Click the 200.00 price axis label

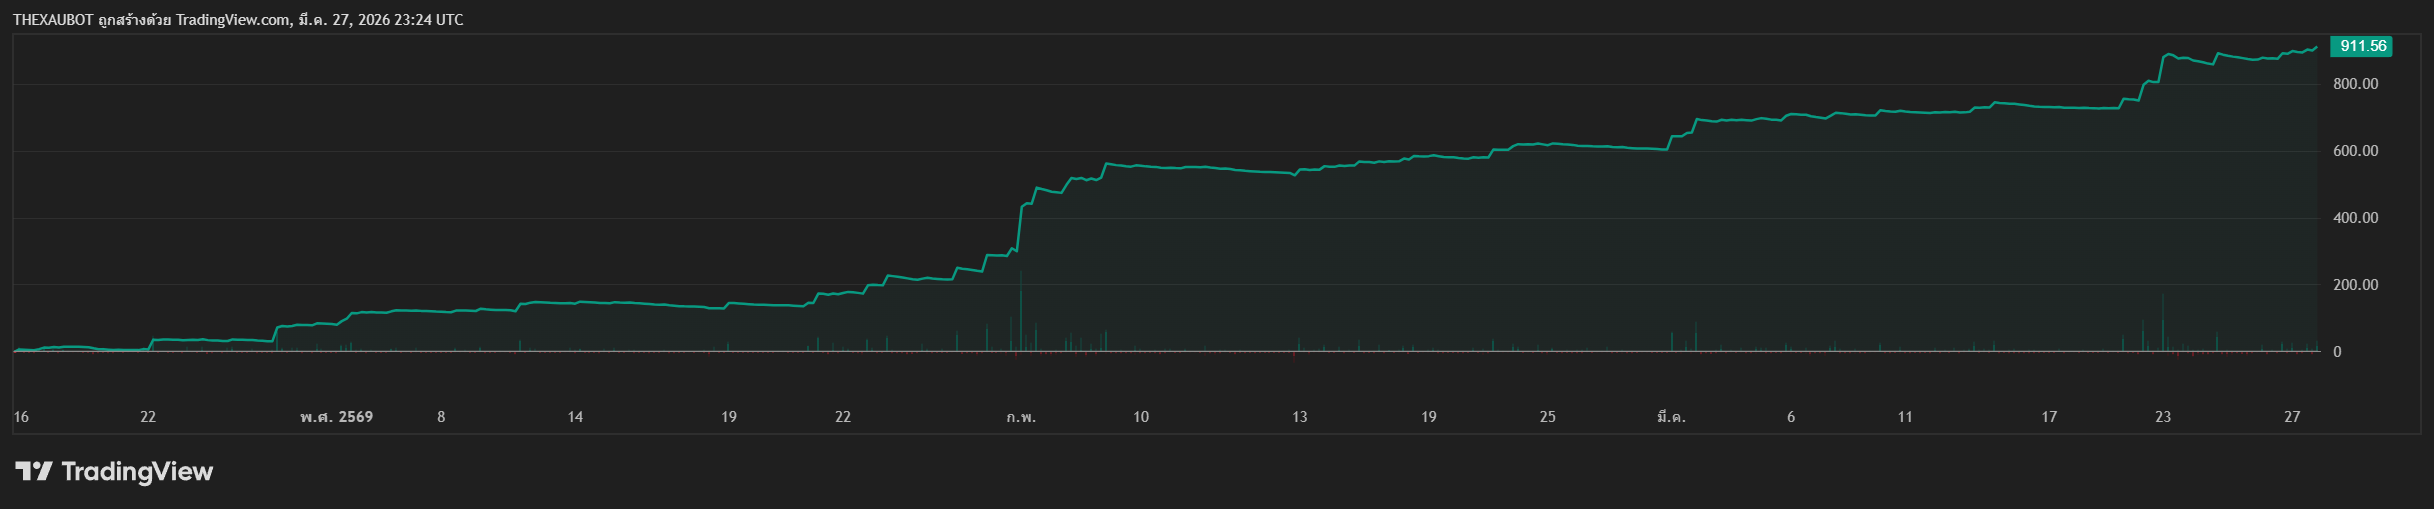2355,285
